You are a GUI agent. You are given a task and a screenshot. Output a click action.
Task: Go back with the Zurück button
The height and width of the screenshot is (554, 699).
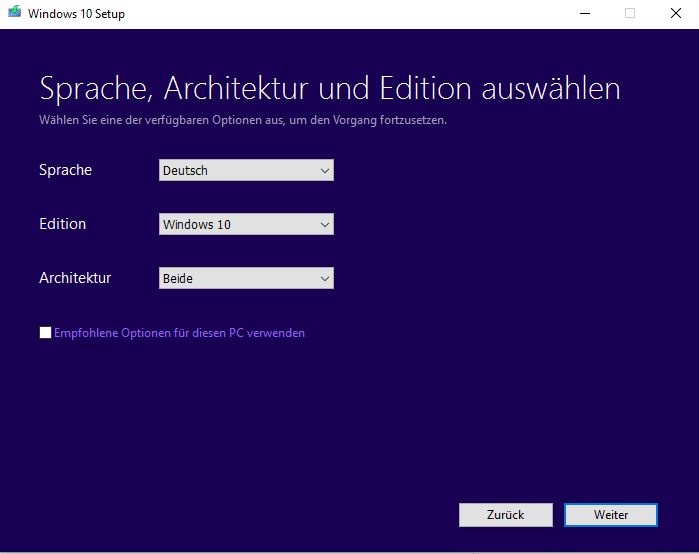(506, 515)
